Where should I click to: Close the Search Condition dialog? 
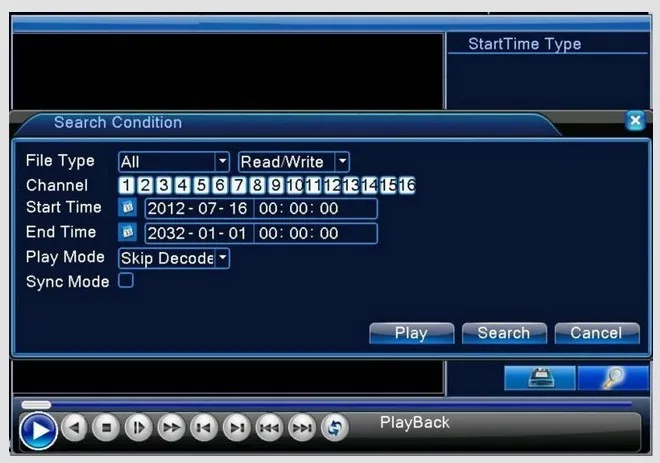pyautogui.click(x=635, y=121)
